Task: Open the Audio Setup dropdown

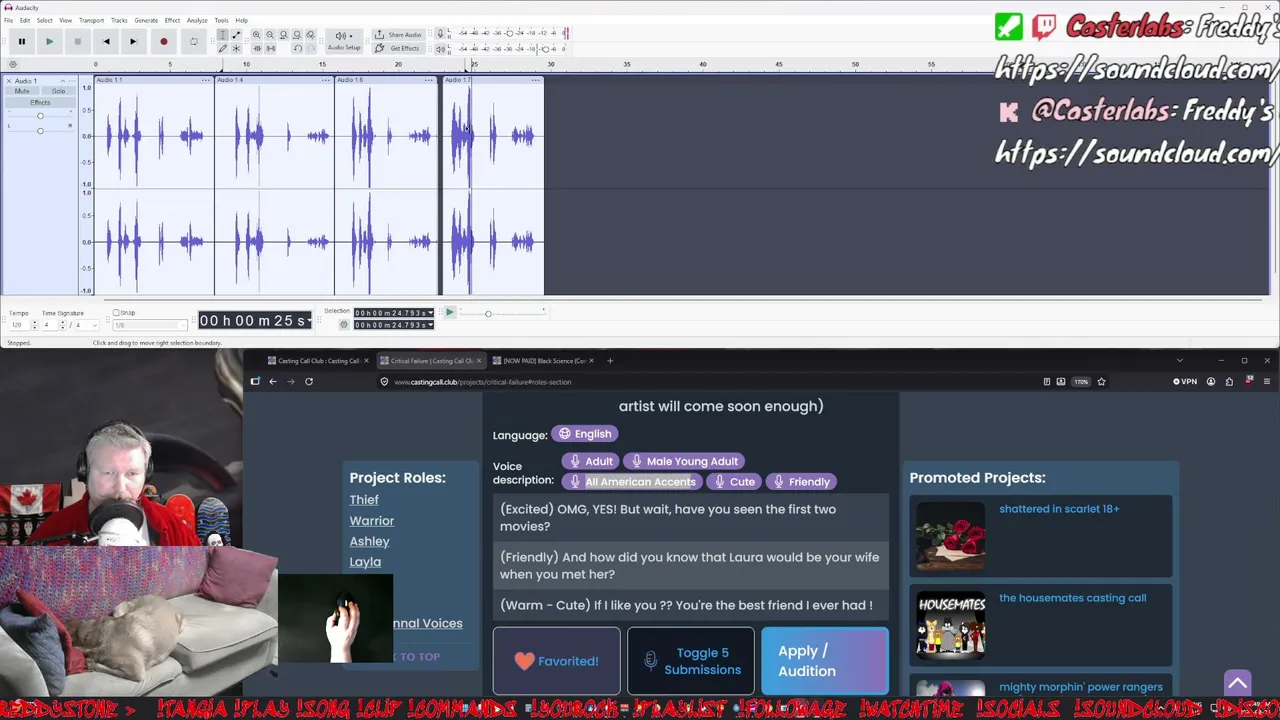Action: (344, 41)
